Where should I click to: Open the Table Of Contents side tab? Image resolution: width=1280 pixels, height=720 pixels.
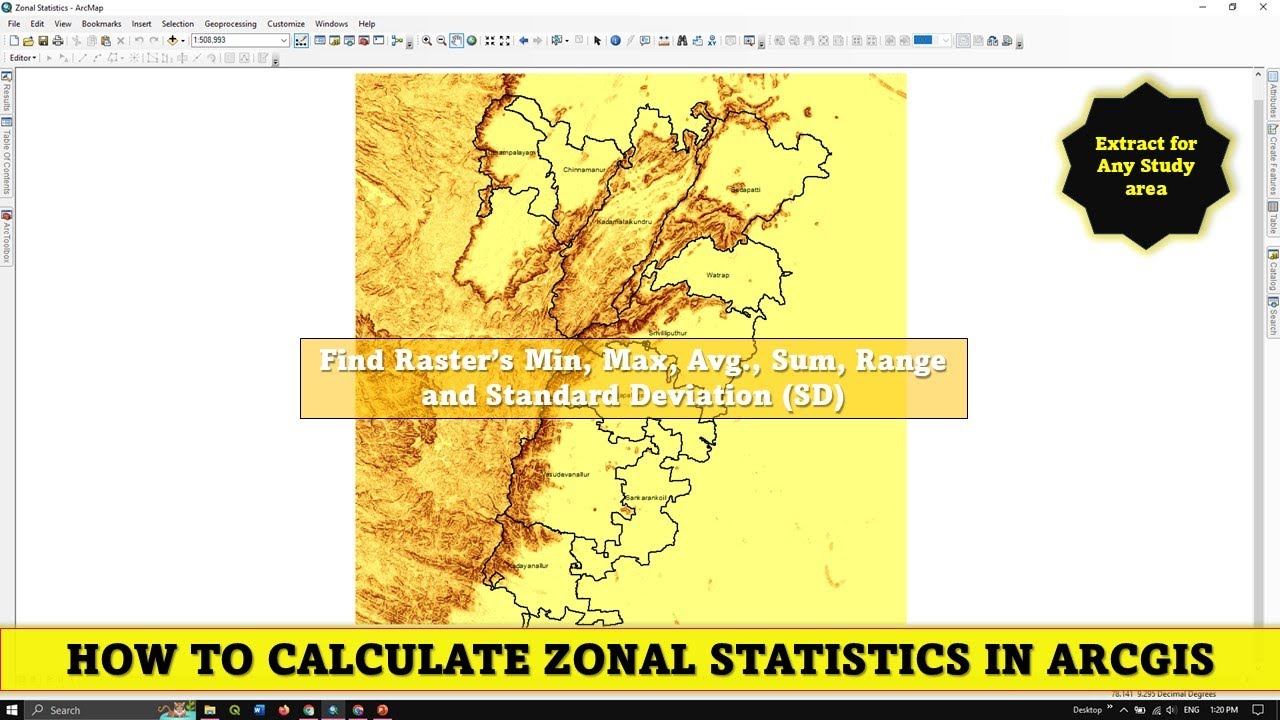pyautogui.click(x=6, y=156)
